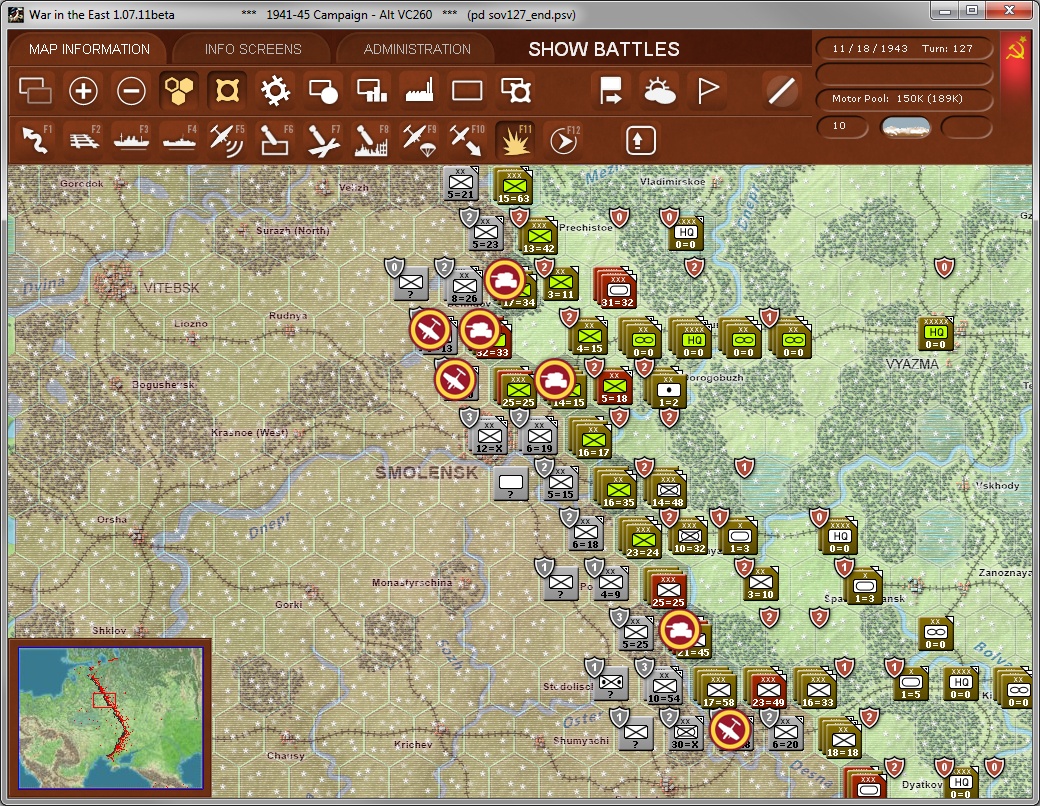This screenshot has height=806, width=1040.
Task: Select the red Soviet stack 23=49
Action: (x=767, y=689)
